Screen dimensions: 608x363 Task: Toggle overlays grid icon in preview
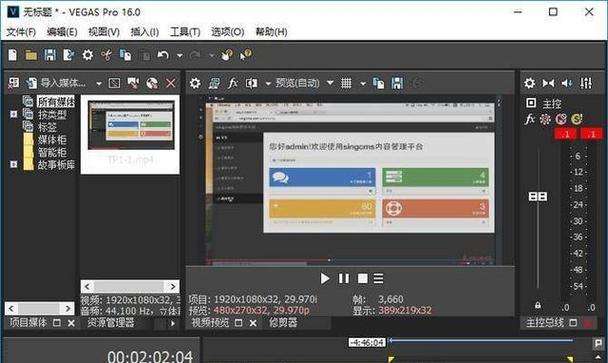[x=346, y=83]
